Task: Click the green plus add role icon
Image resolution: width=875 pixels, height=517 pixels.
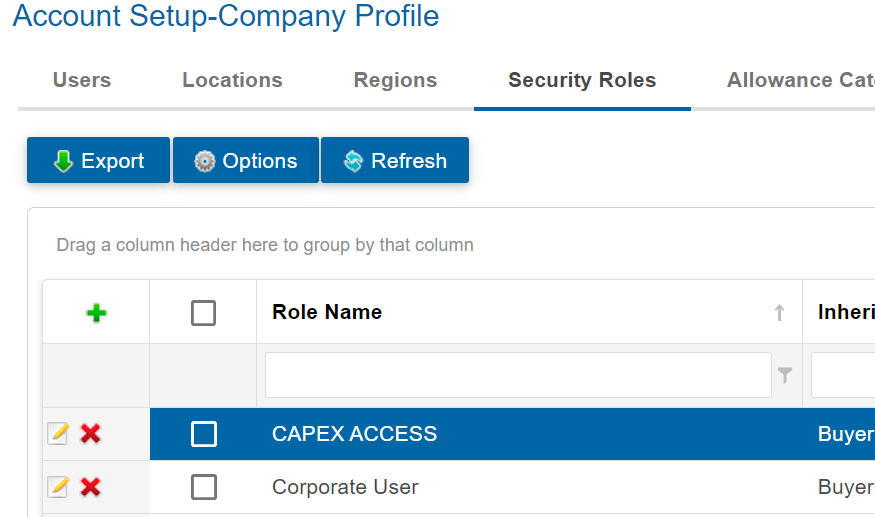Action: tap(96, 313)
